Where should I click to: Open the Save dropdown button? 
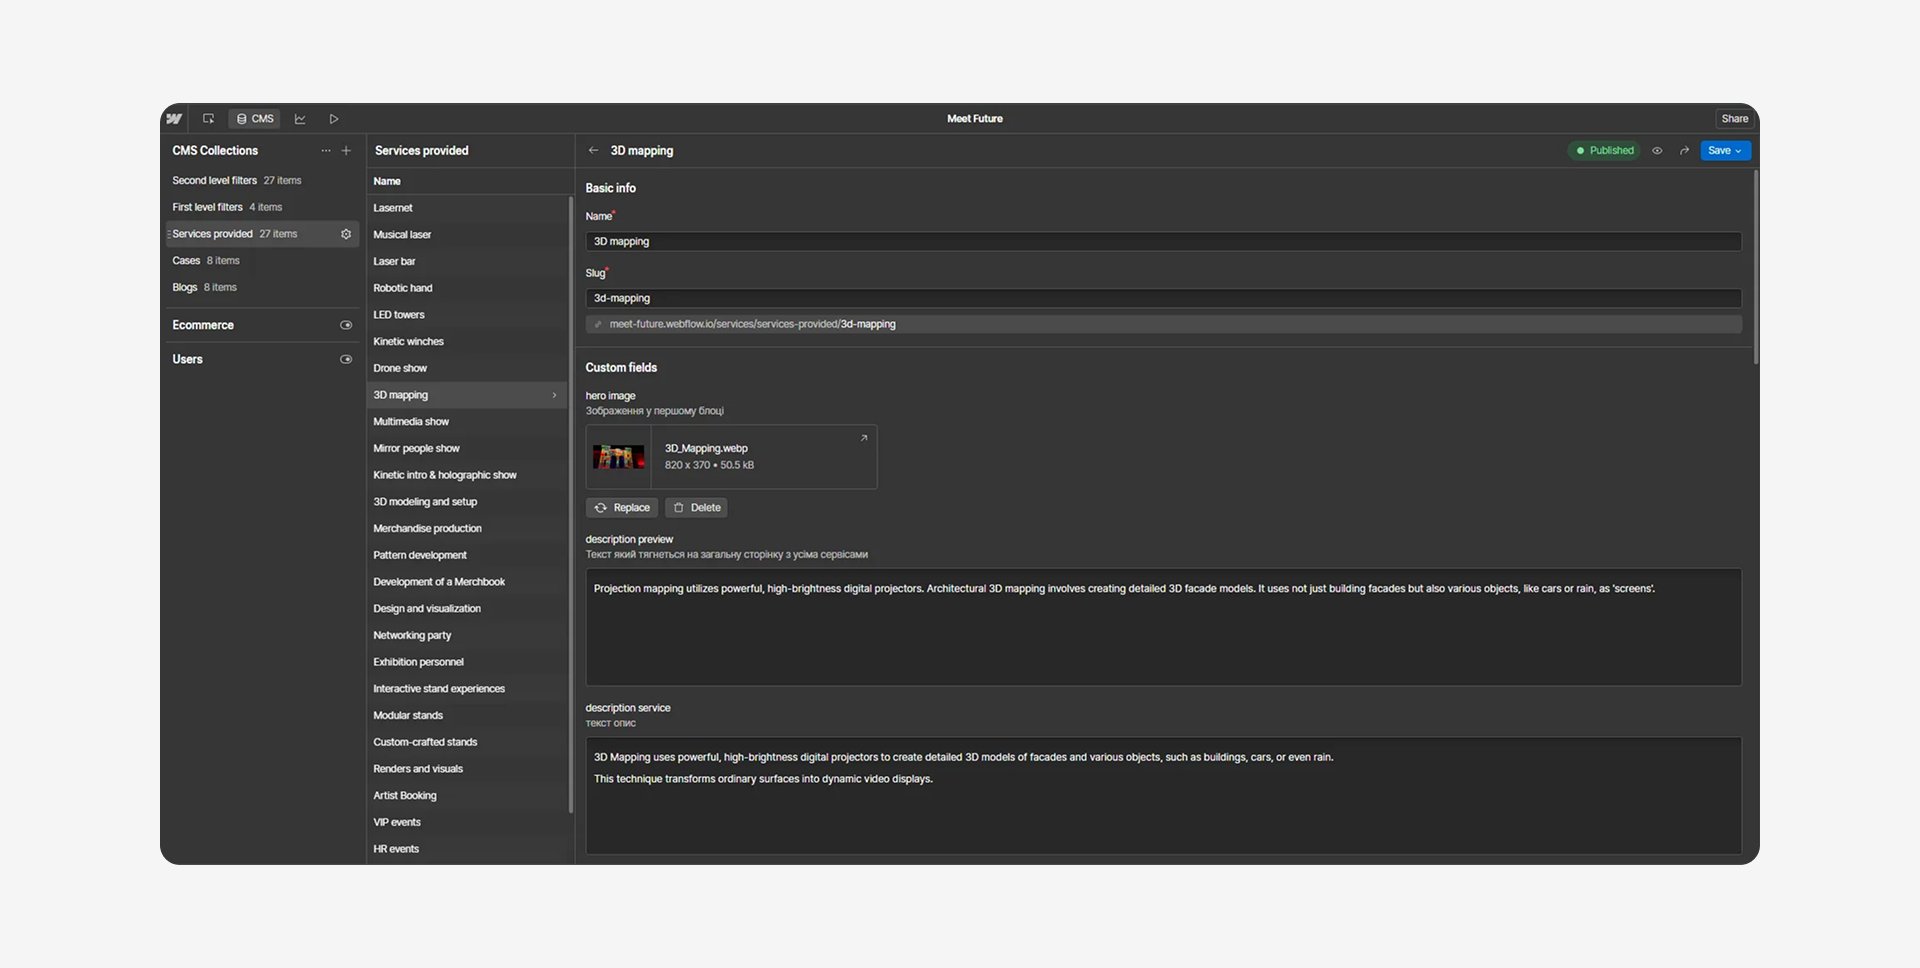[1725, 151]
